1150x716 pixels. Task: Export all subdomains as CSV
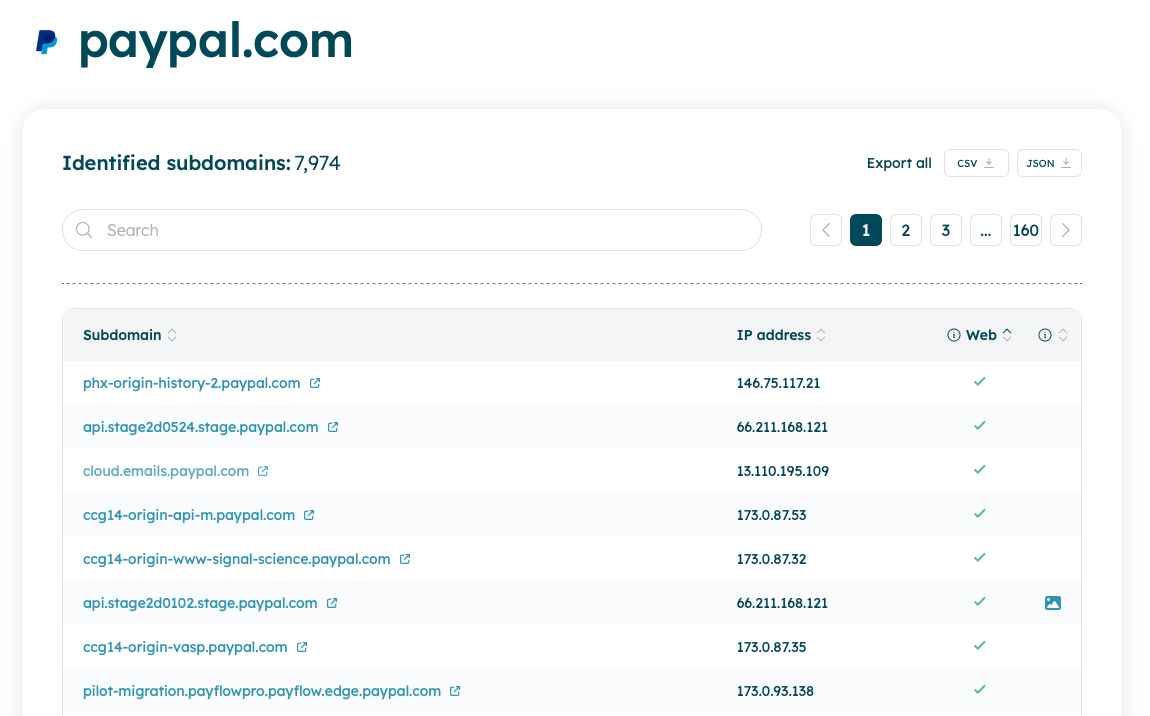pyautogui.click(x=976, y=163)
